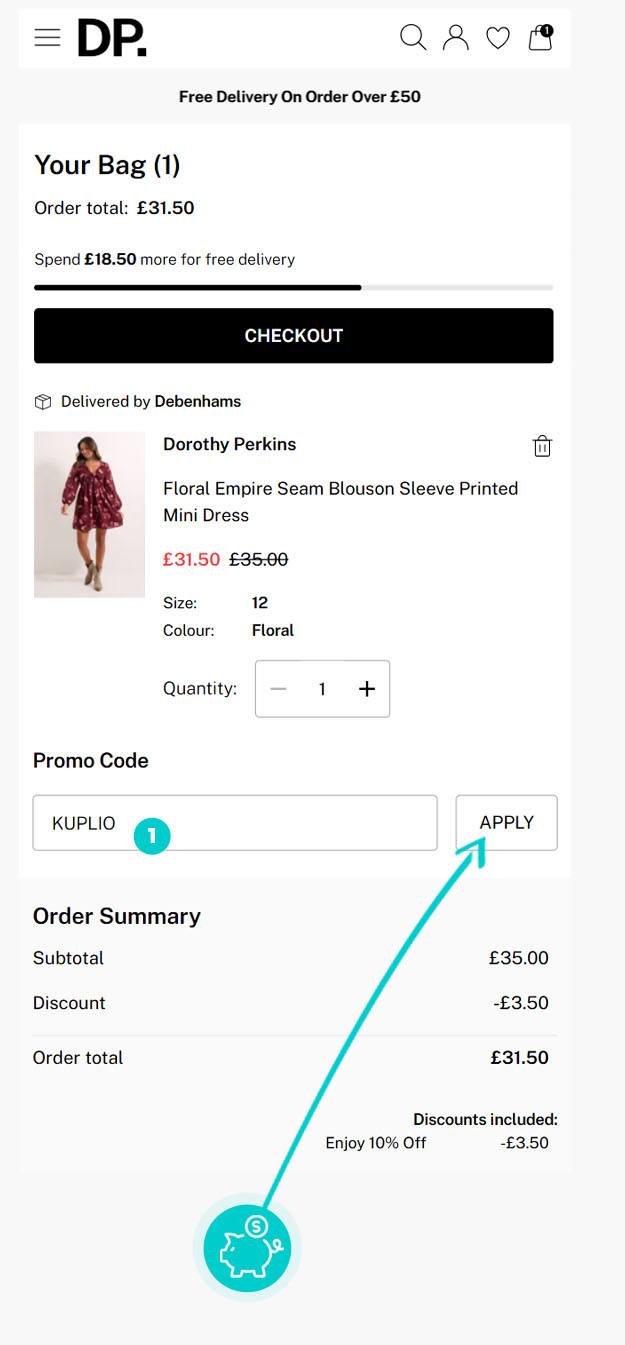Click the Dorothy Perkins brand name
Screen dimensions: 625x1345
click(x=229, y=444)
